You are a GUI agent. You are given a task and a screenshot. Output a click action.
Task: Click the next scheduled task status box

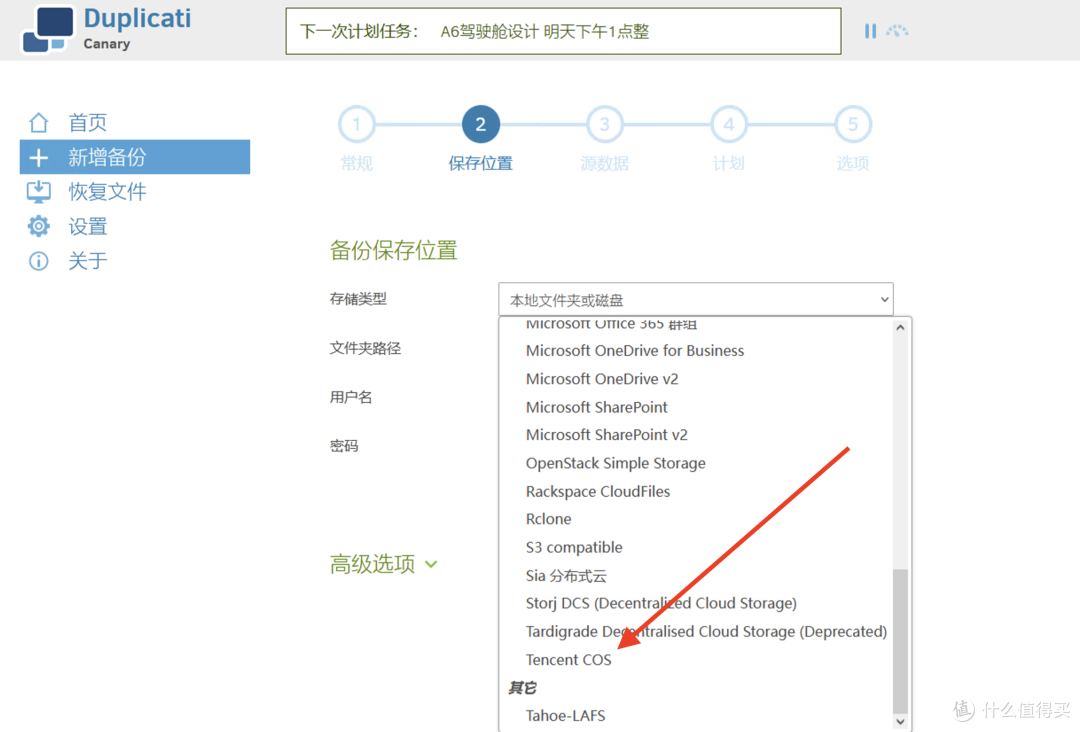[x=563, y=31]
